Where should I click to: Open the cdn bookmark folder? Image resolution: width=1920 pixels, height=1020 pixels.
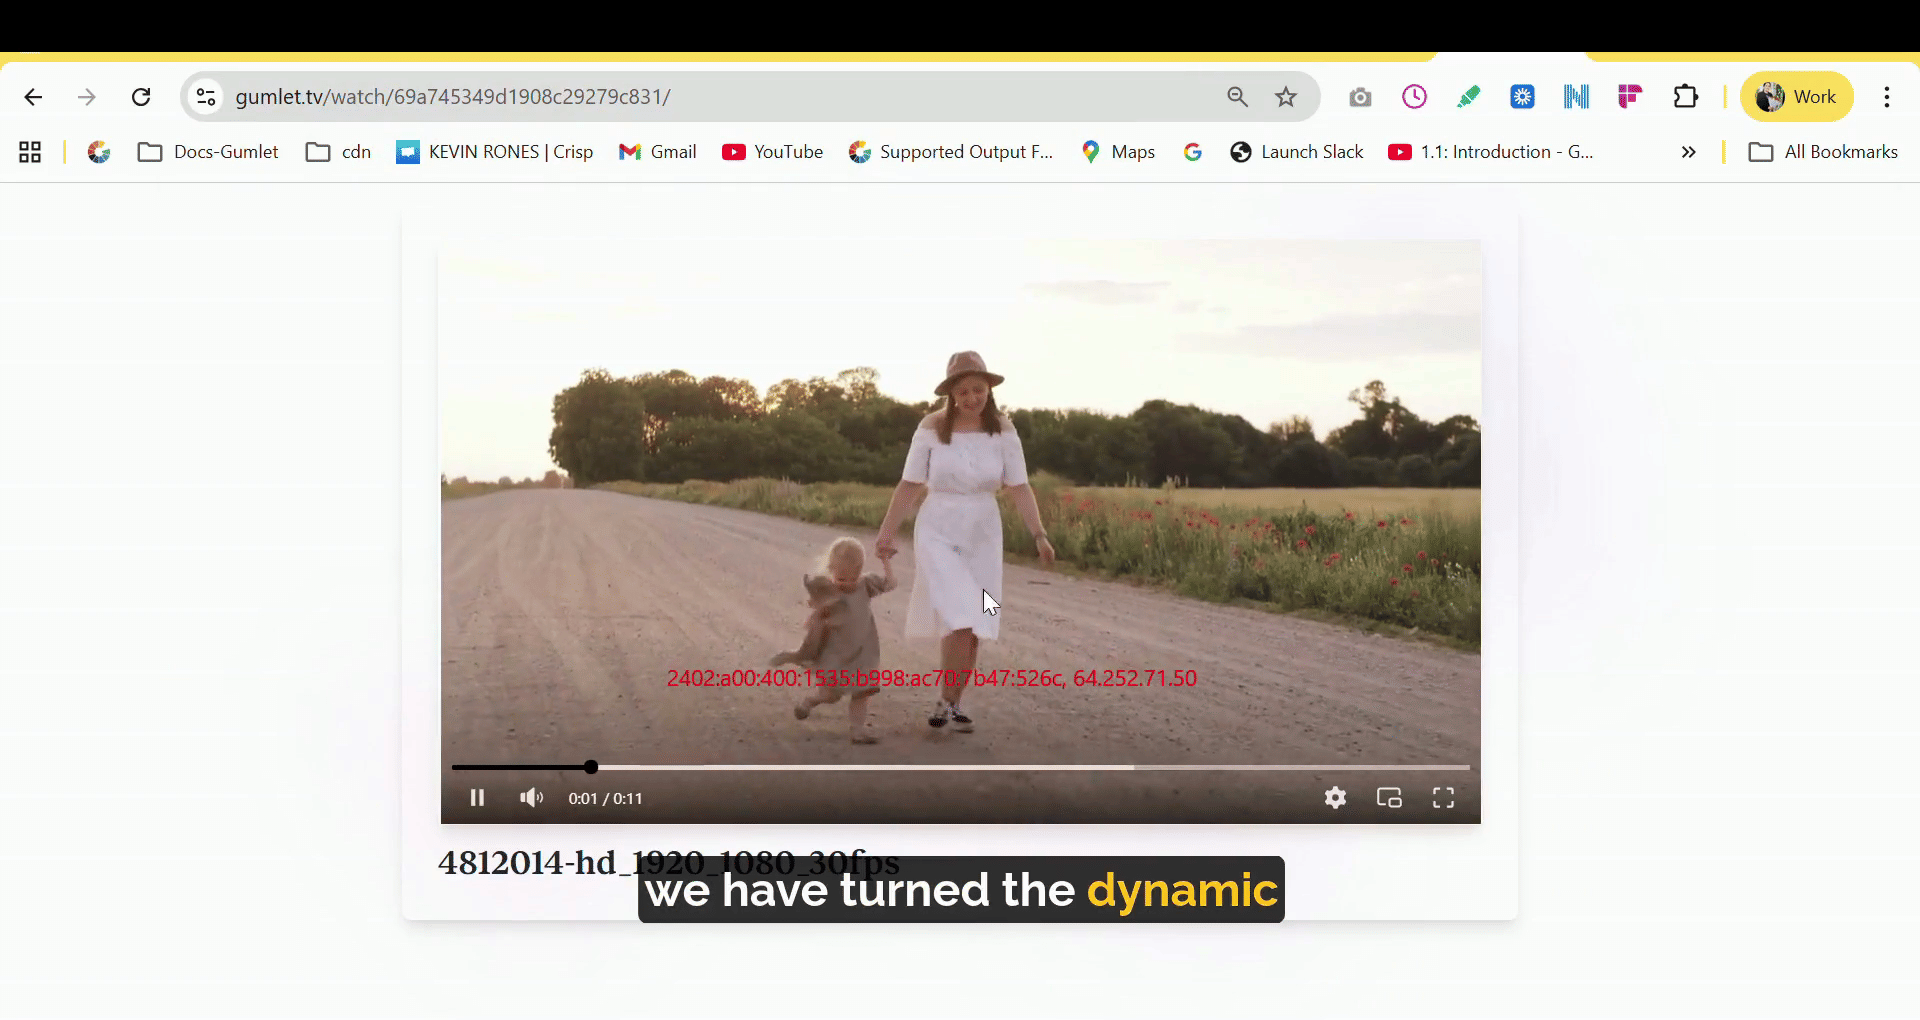[339, 152]
